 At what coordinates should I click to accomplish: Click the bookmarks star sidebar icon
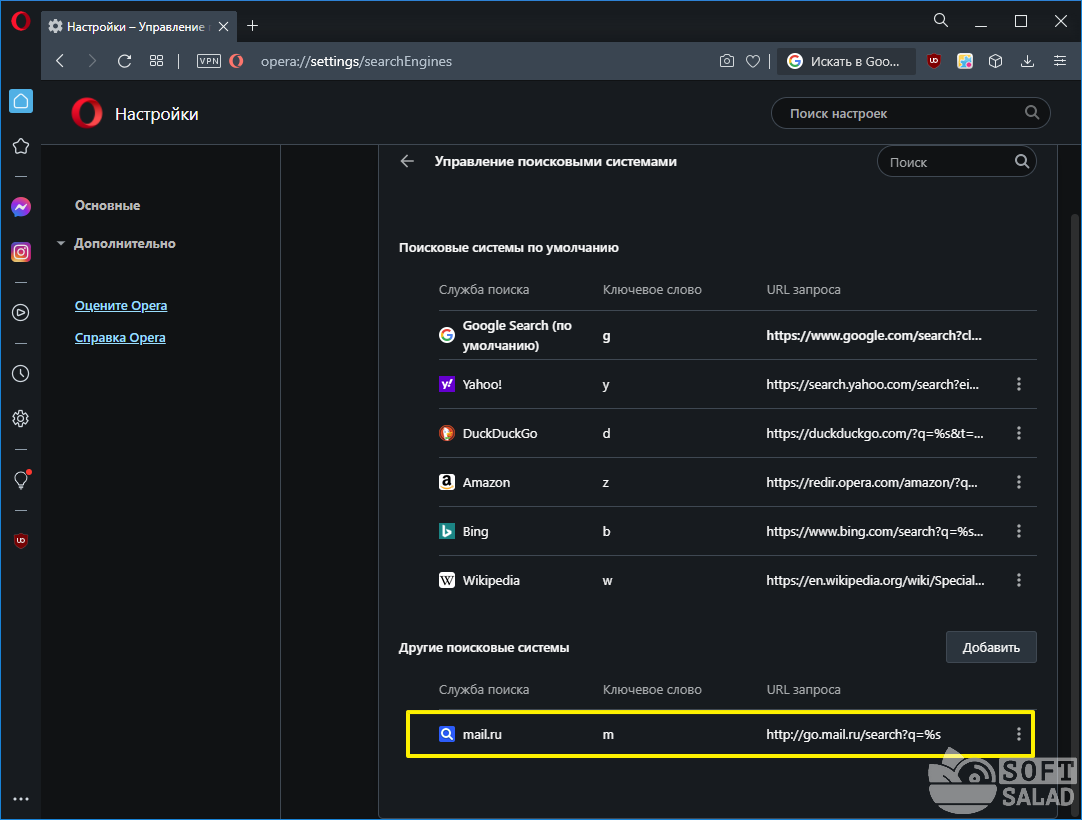tap(21, 146)
